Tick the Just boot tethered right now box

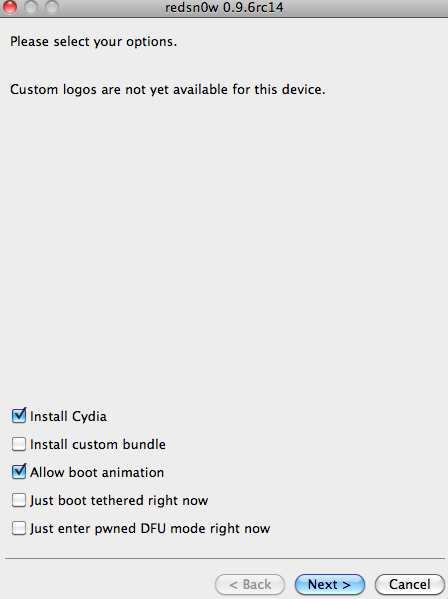click(x=19, y=500)
